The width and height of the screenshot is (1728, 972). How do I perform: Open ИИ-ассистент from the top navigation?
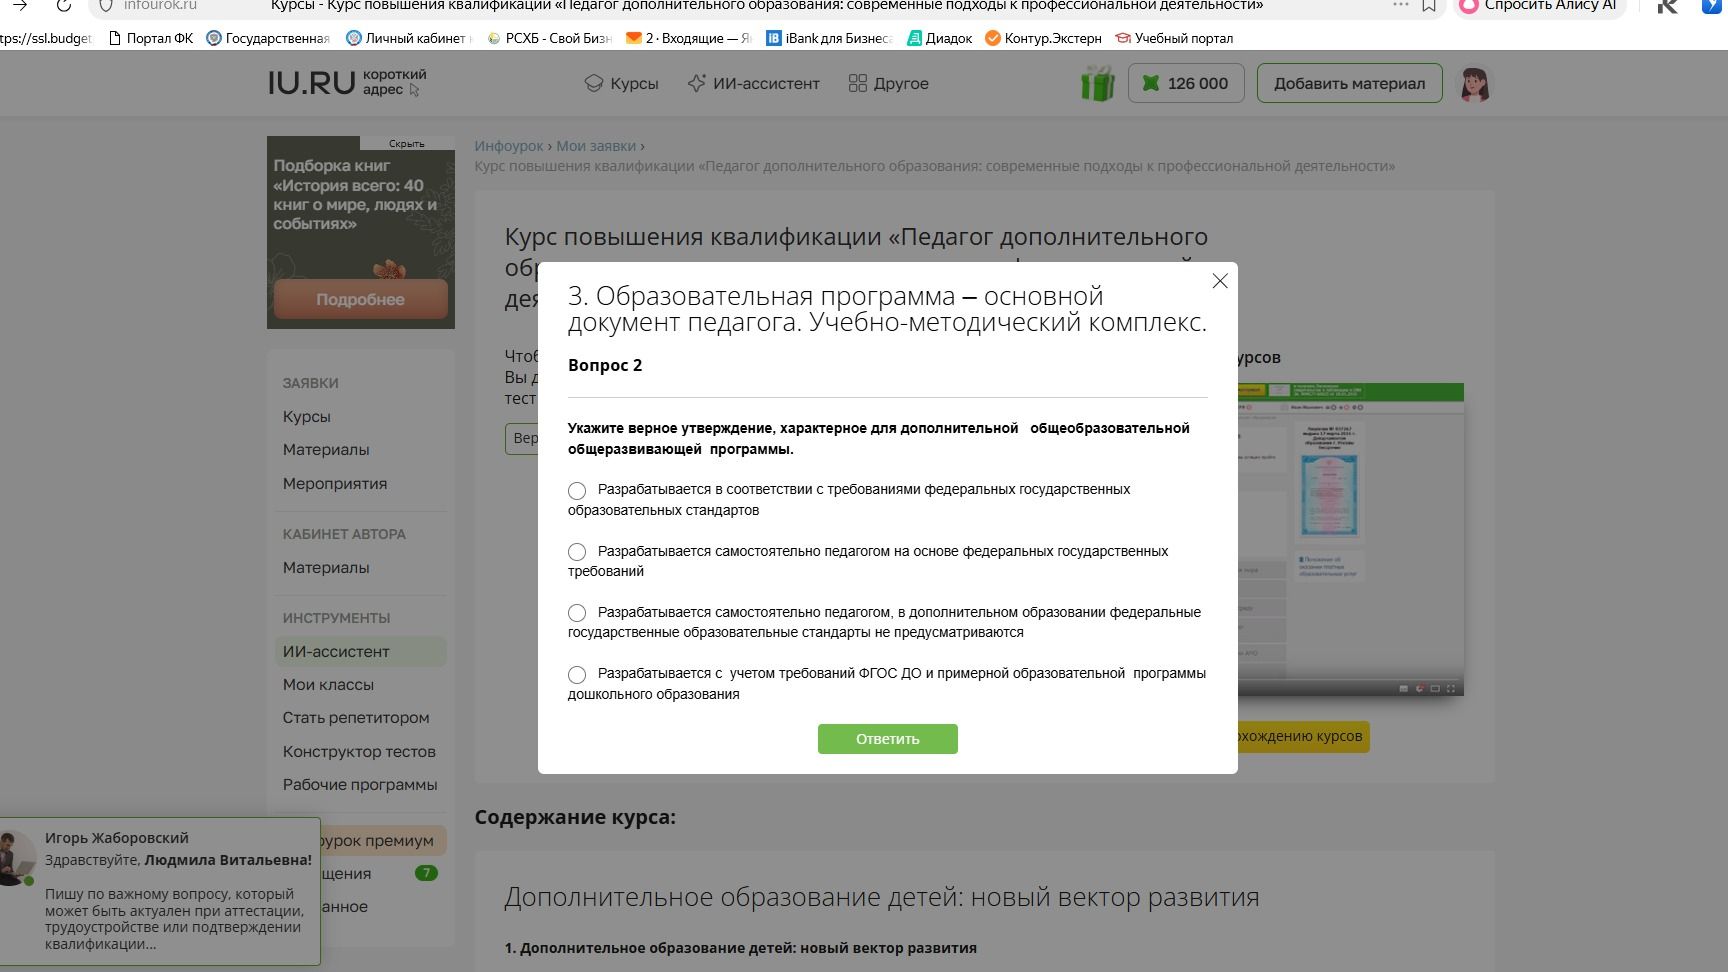[753, 83]
